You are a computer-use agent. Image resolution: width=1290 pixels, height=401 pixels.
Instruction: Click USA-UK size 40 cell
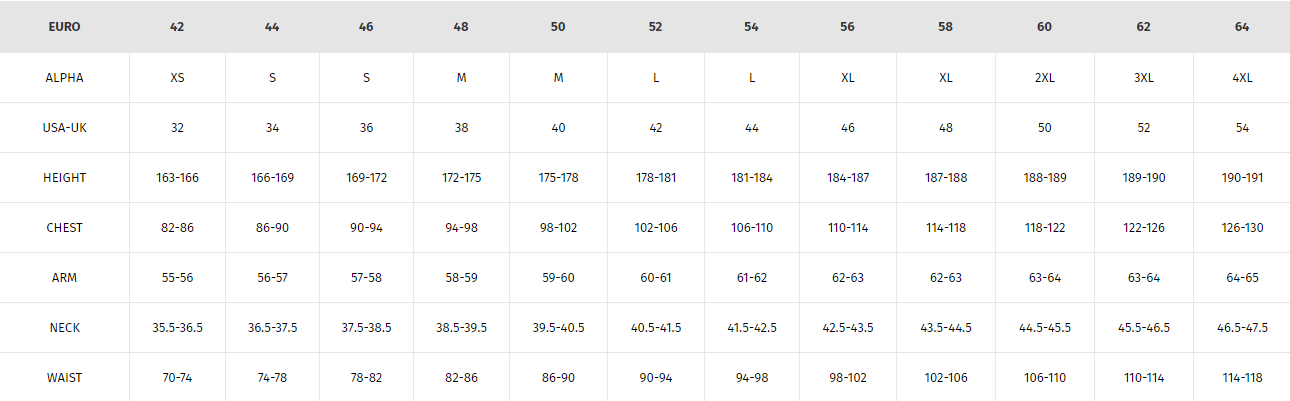pos(558,128)
